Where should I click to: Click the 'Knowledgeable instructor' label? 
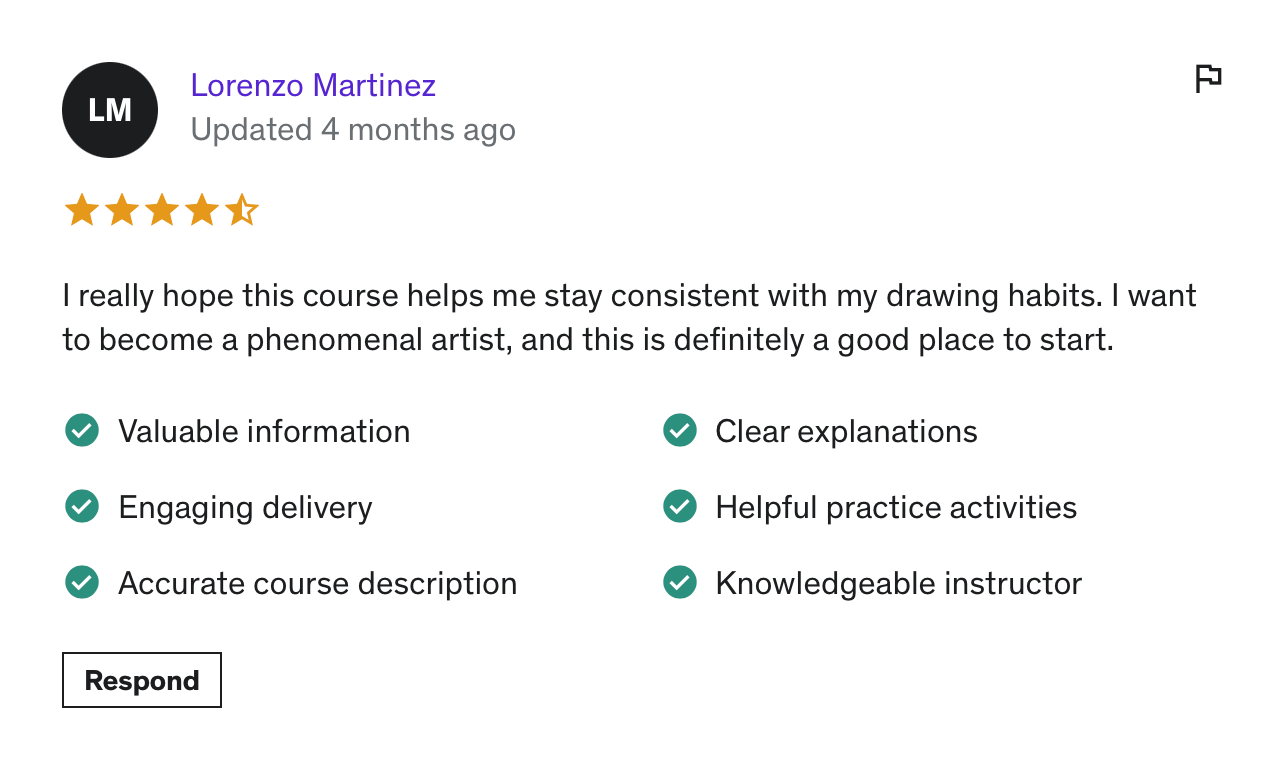[x=898, y=584]
